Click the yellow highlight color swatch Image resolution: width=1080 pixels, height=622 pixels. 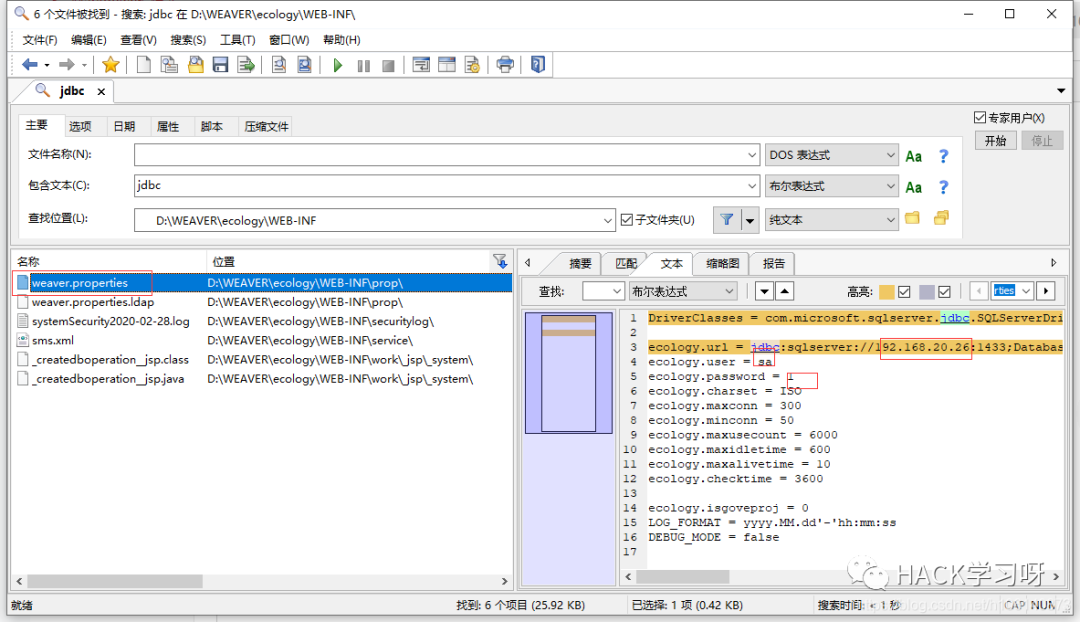point(886,292)
